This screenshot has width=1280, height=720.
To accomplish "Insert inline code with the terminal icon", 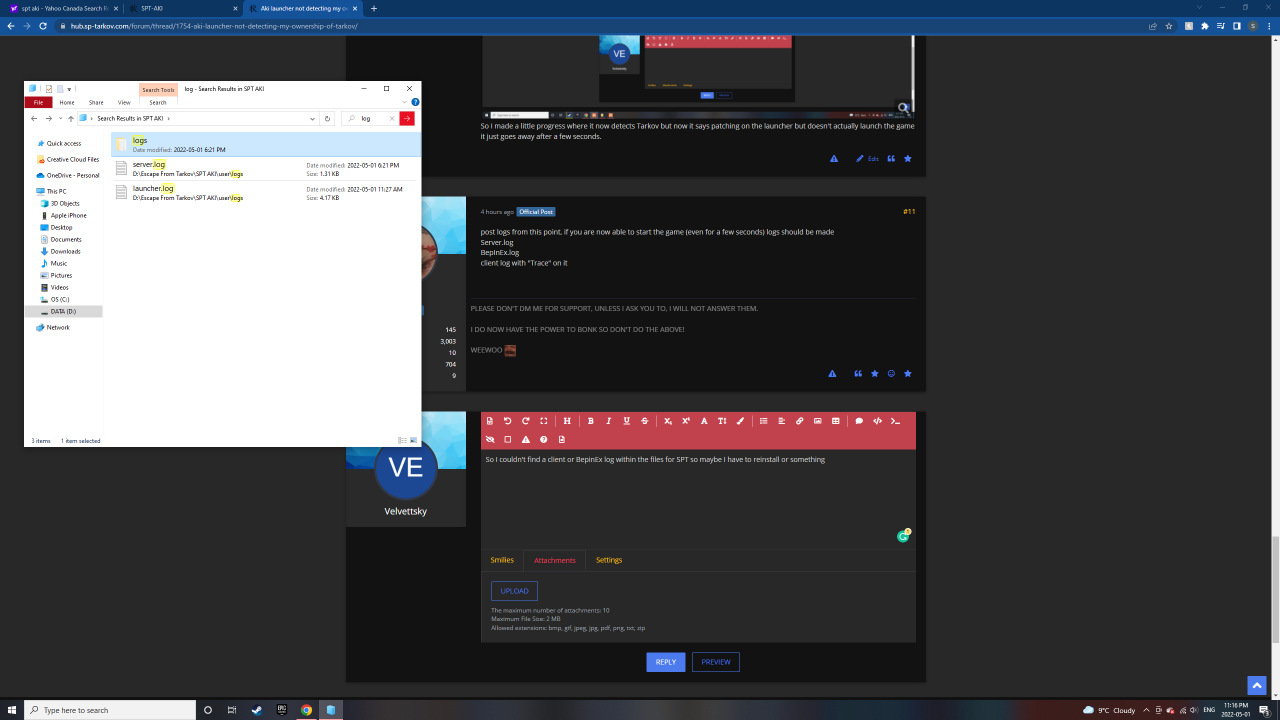I will pyautogui.click(x=895, y=421).
